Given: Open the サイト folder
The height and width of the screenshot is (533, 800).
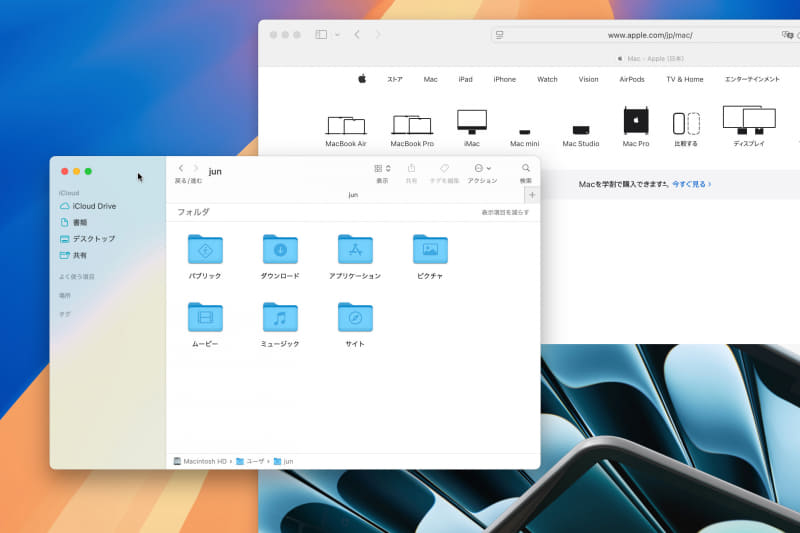Looking at the screenshot, I should tap(355, 317).
